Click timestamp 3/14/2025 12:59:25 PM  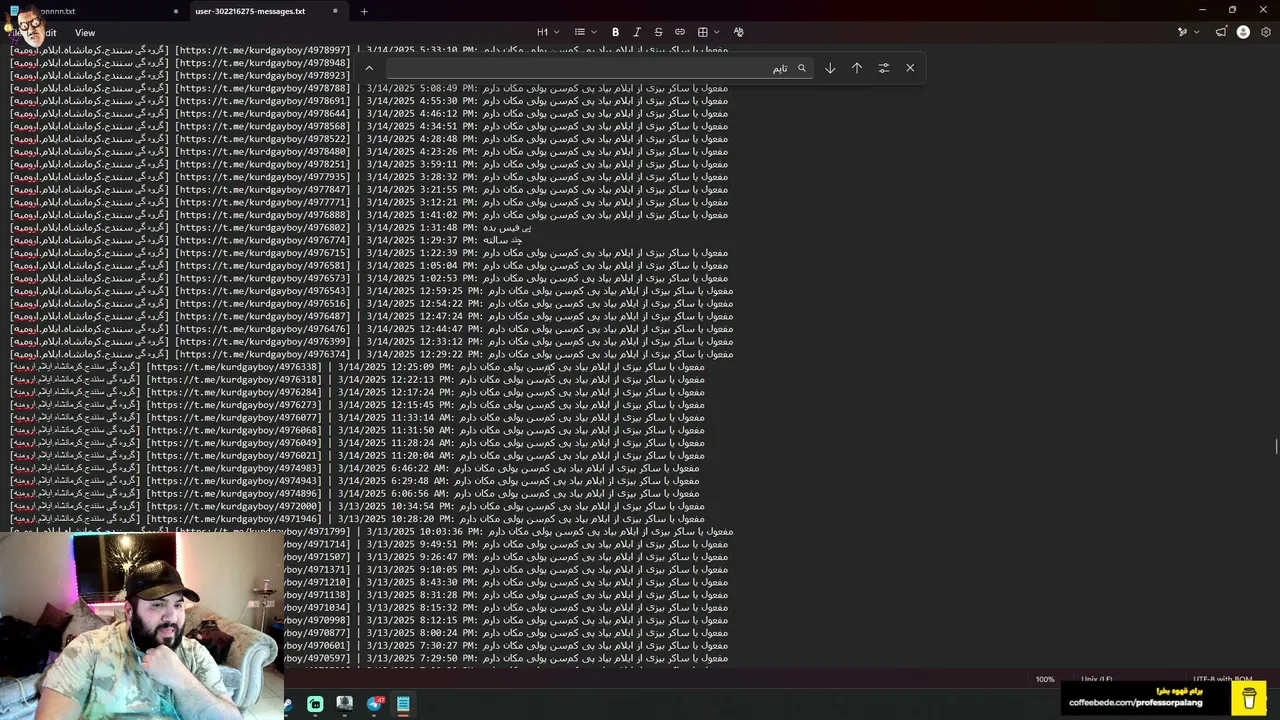click(x=423, y=291)
